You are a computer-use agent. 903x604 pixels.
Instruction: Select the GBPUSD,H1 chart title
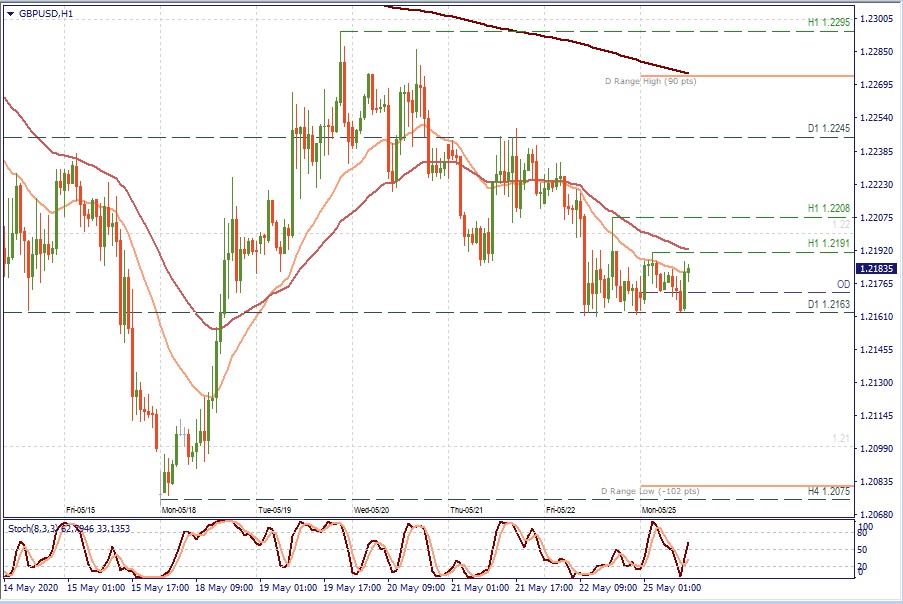tap(46, 14)
